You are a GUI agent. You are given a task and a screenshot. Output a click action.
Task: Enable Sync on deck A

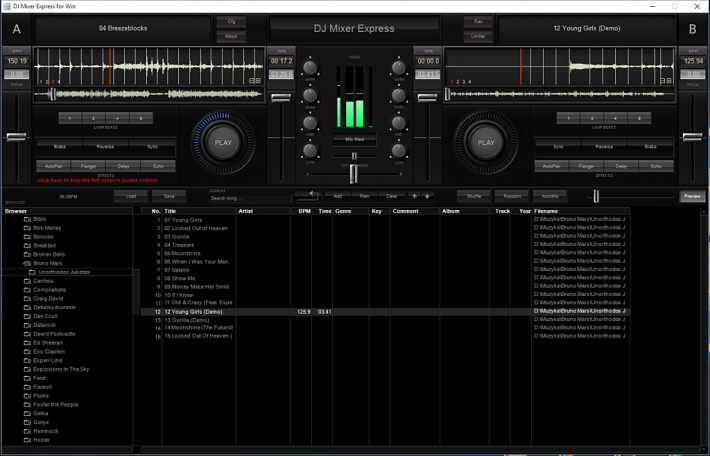[152, 147]
